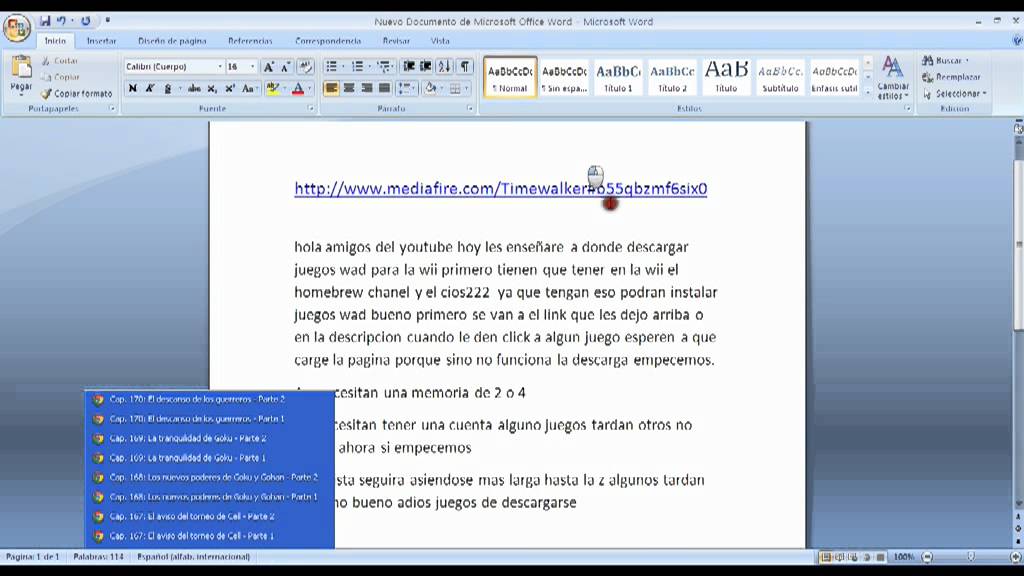Expand the Portapapeles dialog launcher
This screenshot has height=576, width=1024.
click(x=112, y=108)
